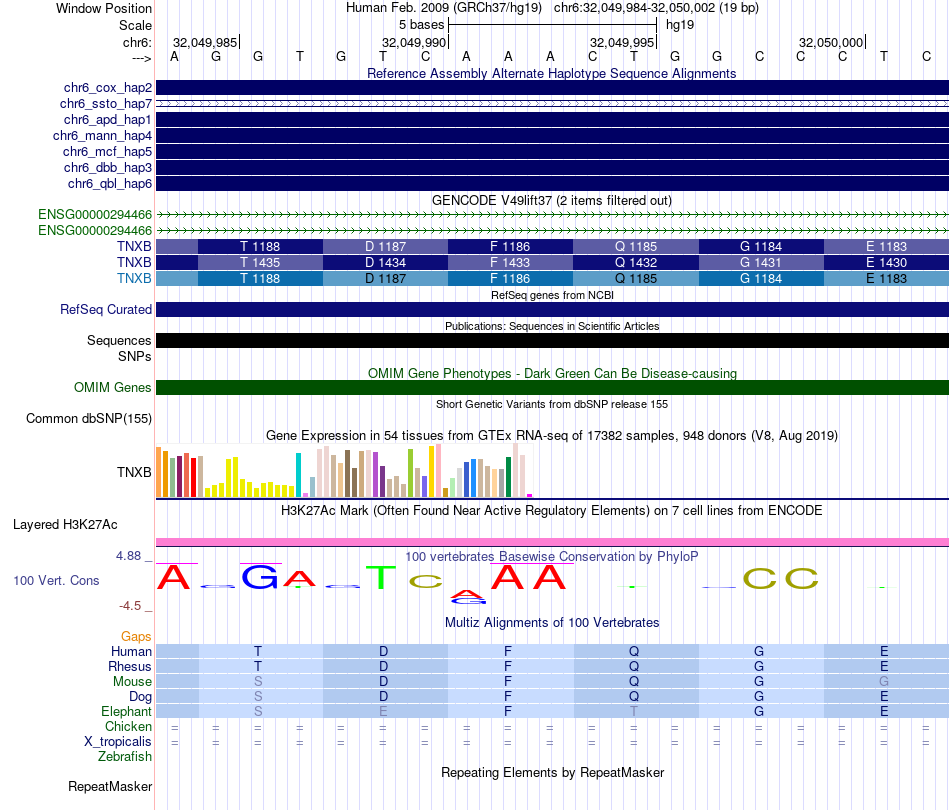Click the first ENSG00000294466 gene label

click(95, 214)
